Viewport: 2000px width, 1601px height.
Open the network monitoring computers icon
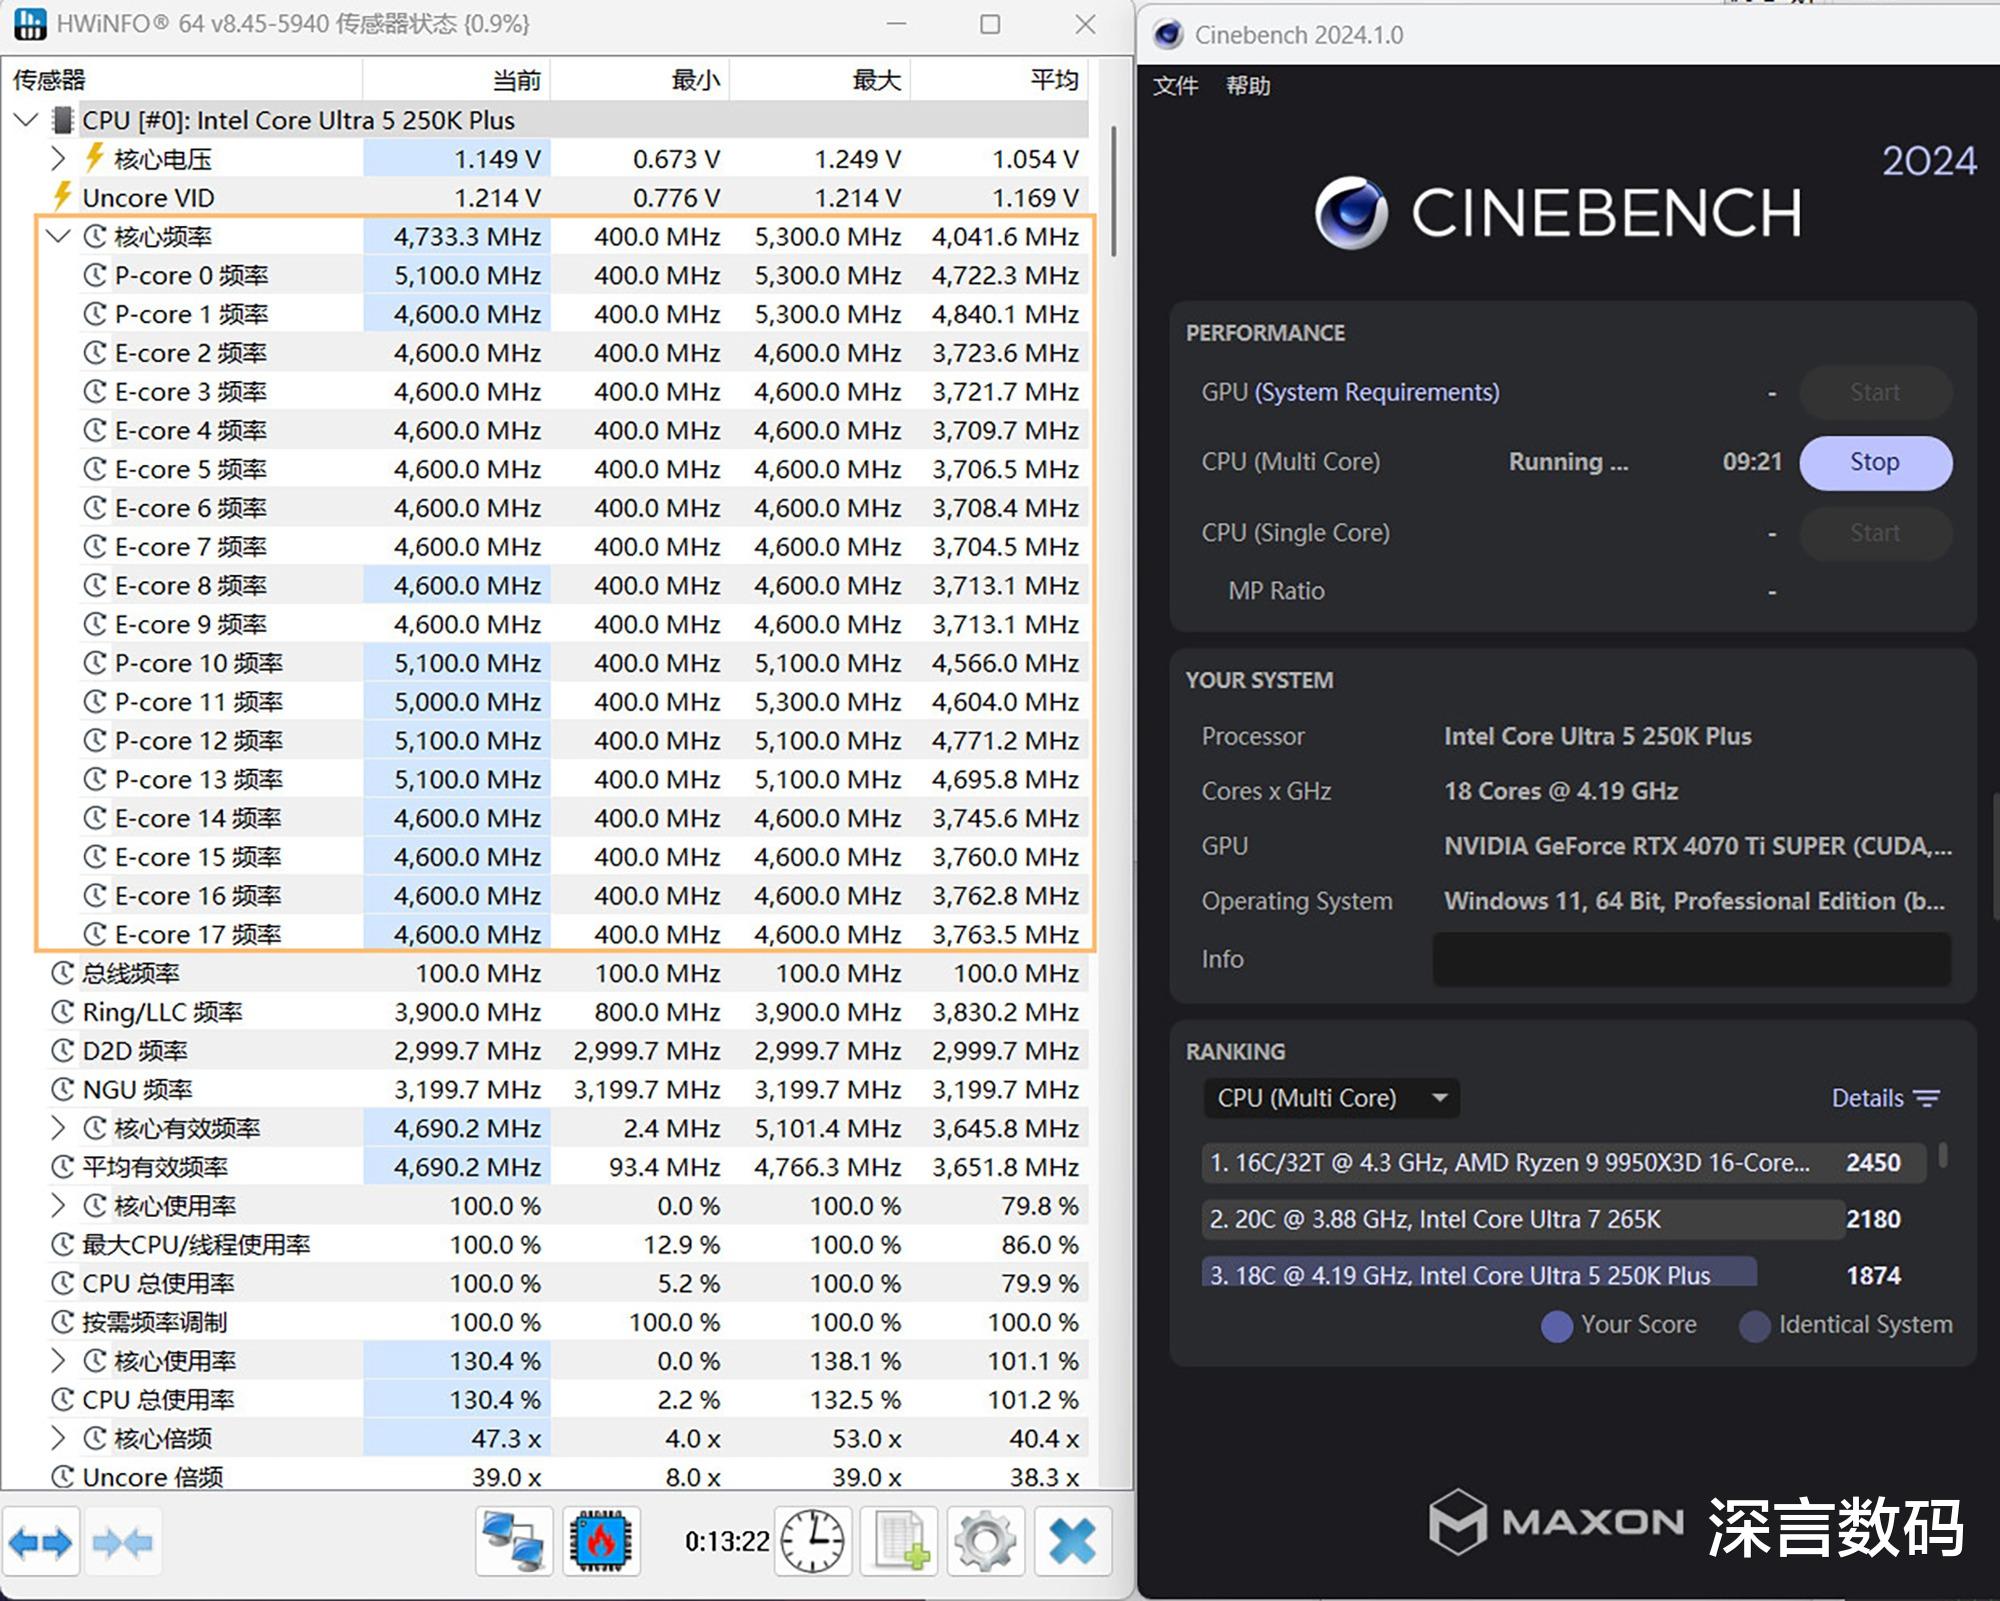[514, 1541]
